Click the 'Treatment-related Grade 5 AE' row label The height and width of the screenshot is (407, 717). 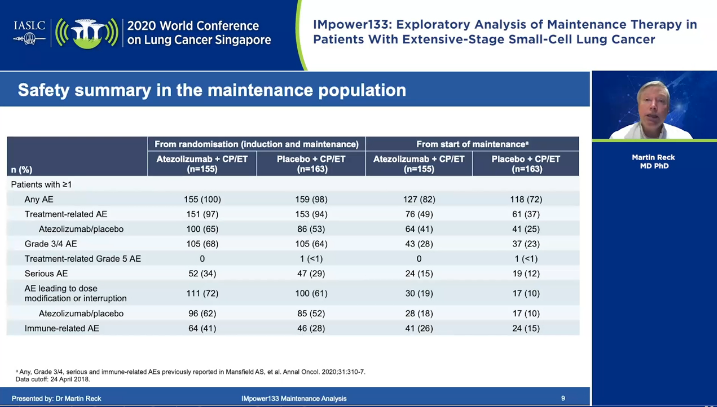coord(83,259)
